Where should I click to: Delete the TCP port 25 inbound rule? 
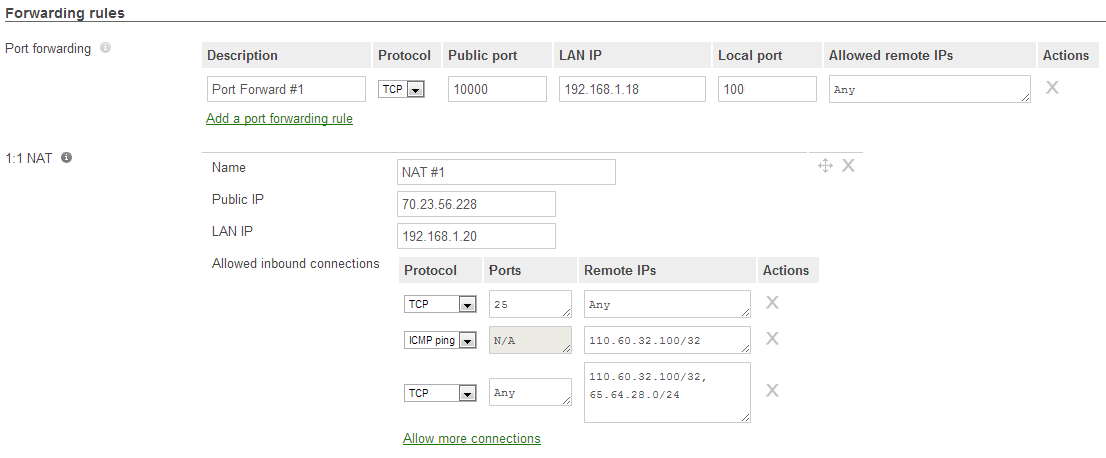pos(772,302)
